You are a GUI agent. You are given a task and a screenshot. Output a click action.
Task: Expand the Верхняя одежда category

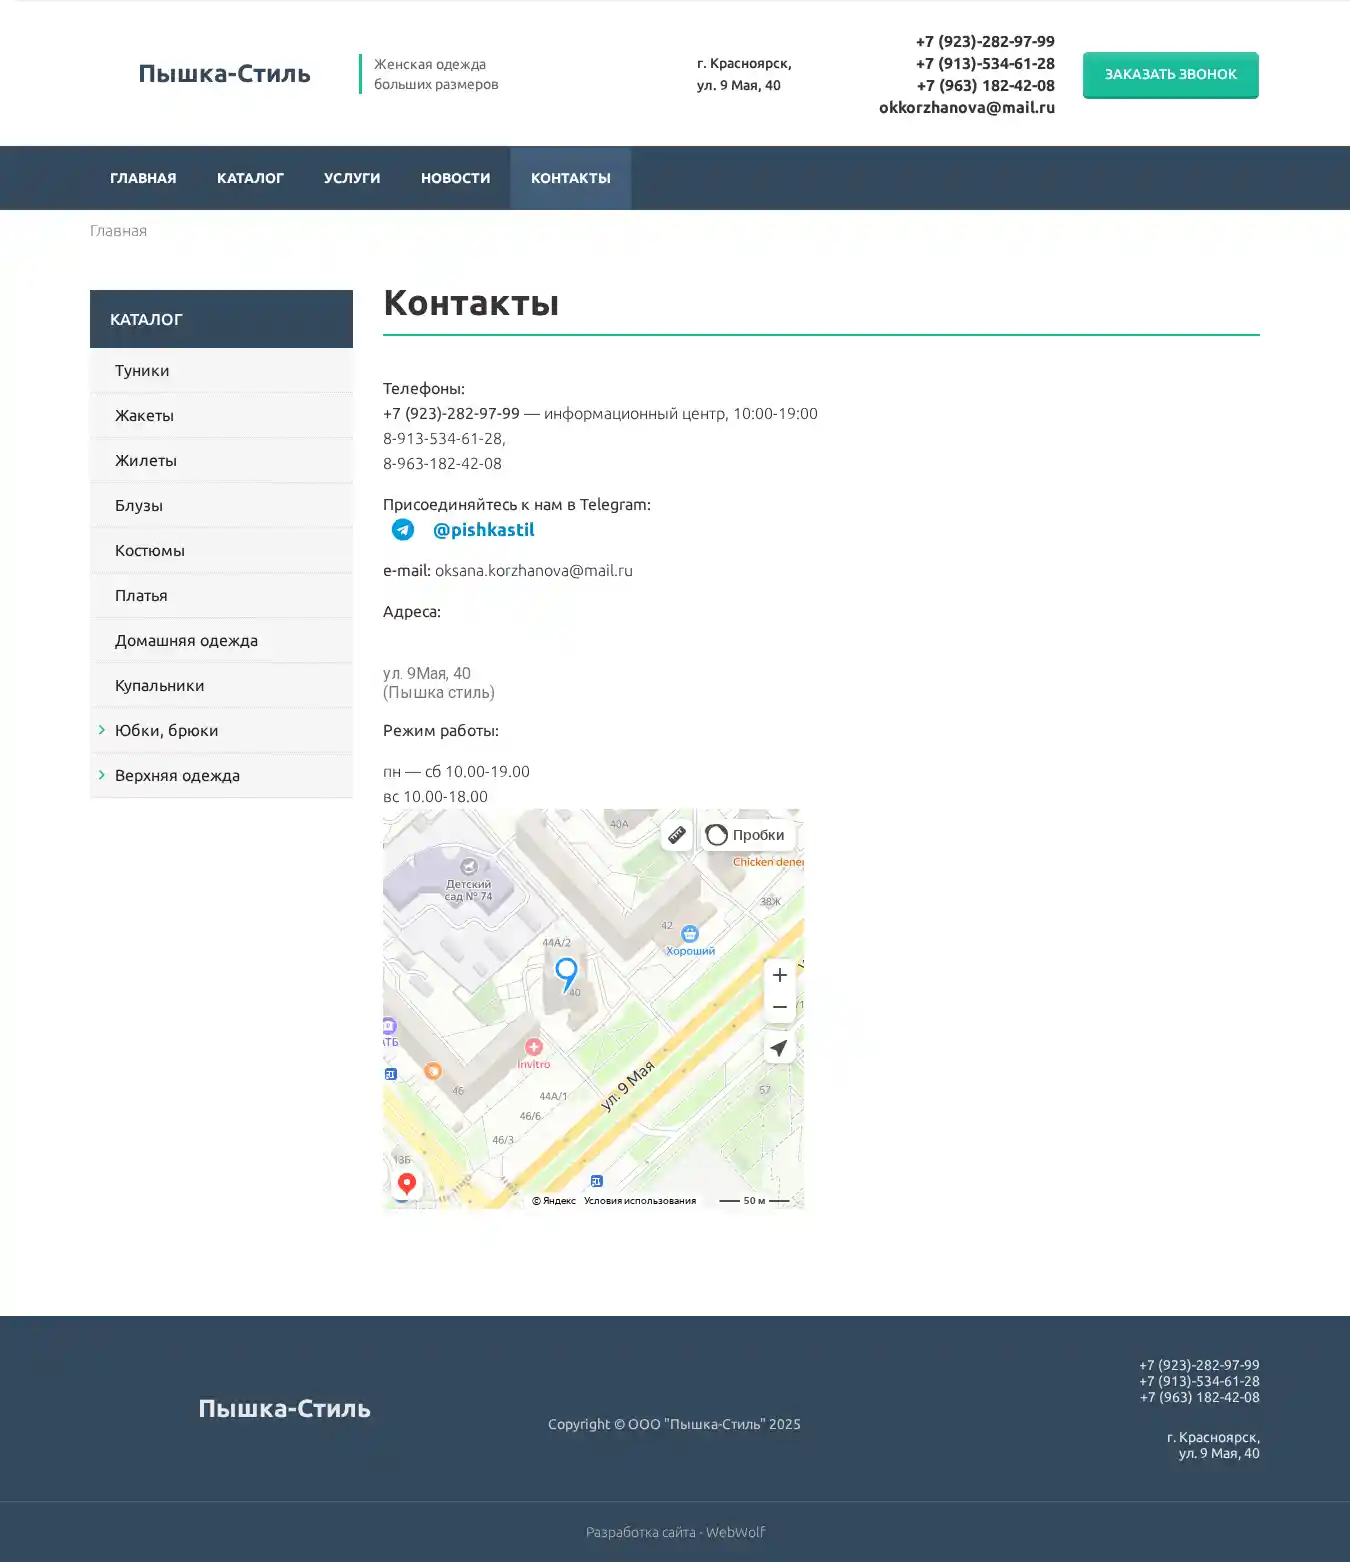[177, 776]
